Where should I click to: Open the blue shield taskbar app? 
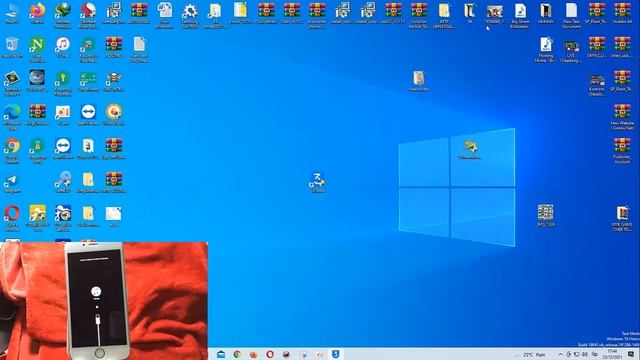(335, 354)
